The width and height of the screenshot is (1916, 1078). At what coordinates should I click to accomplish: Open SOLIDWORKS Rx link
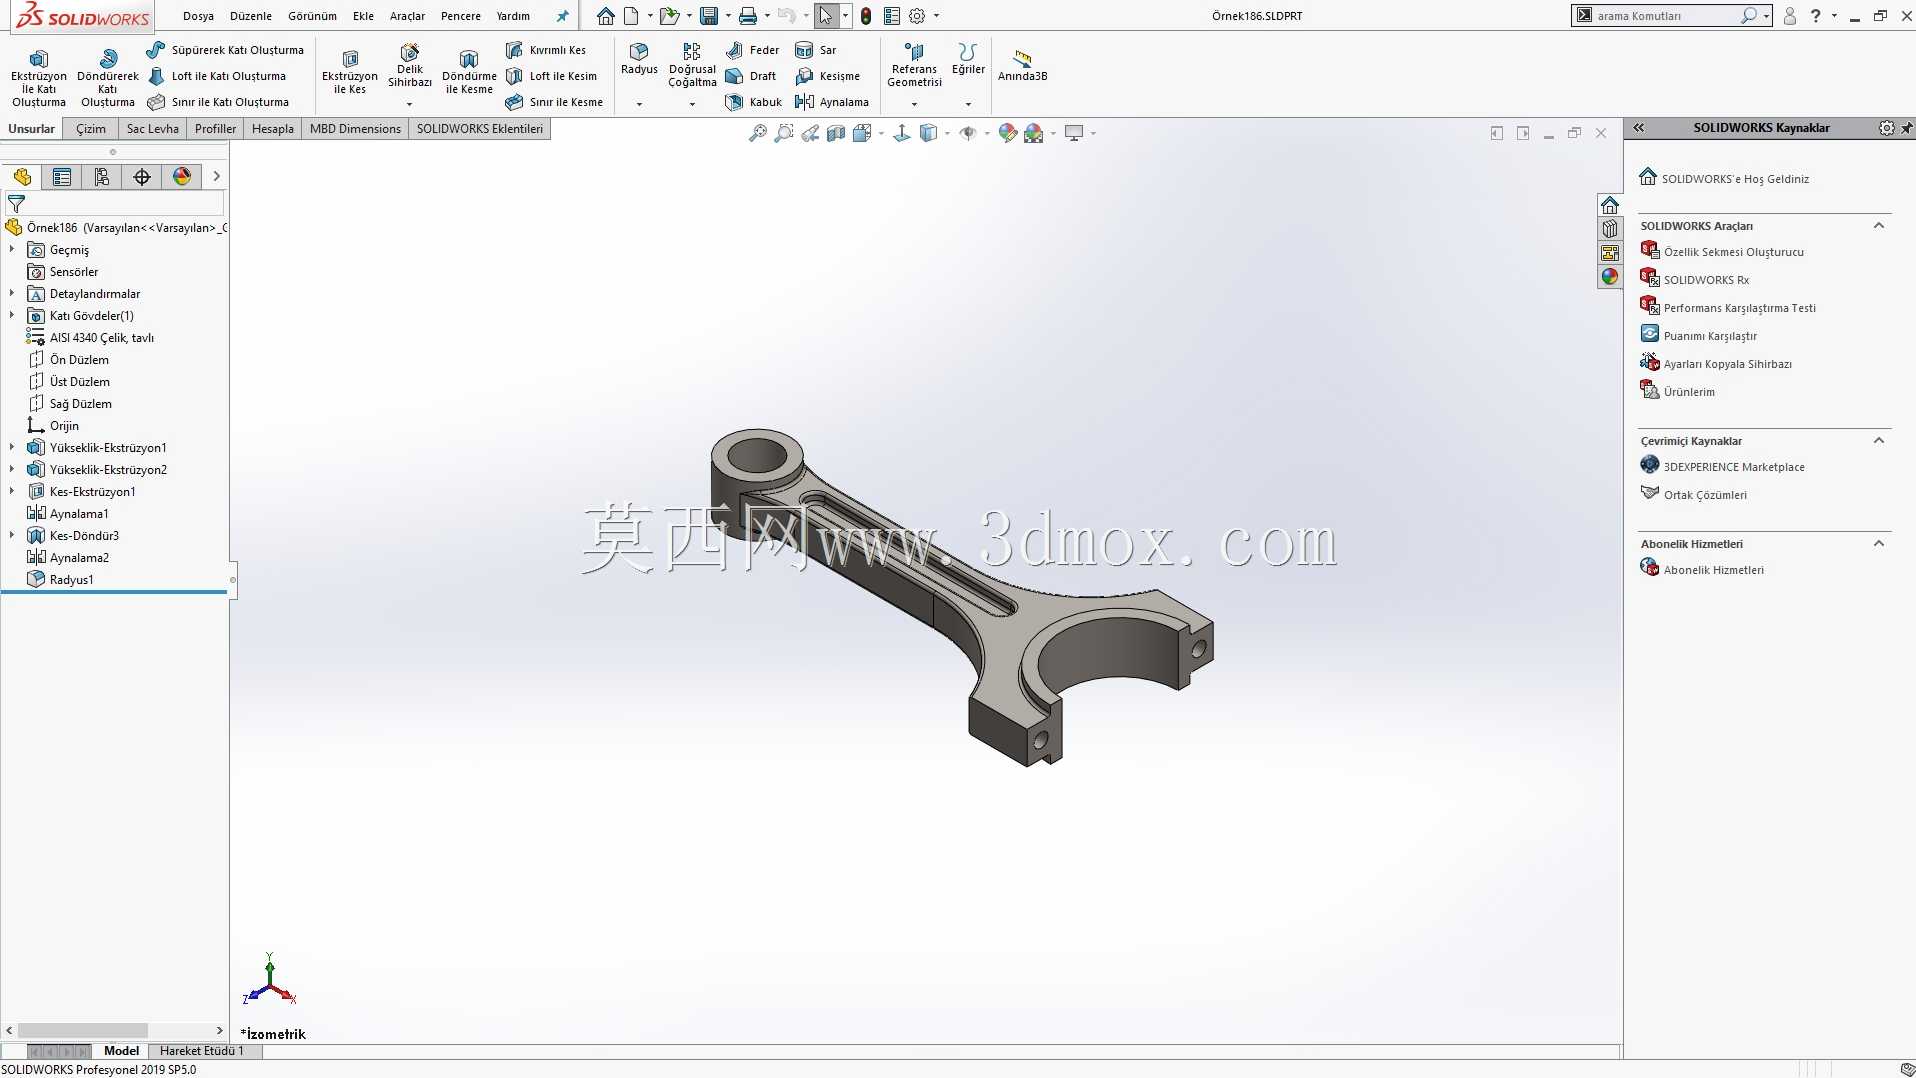(1706, 280)
